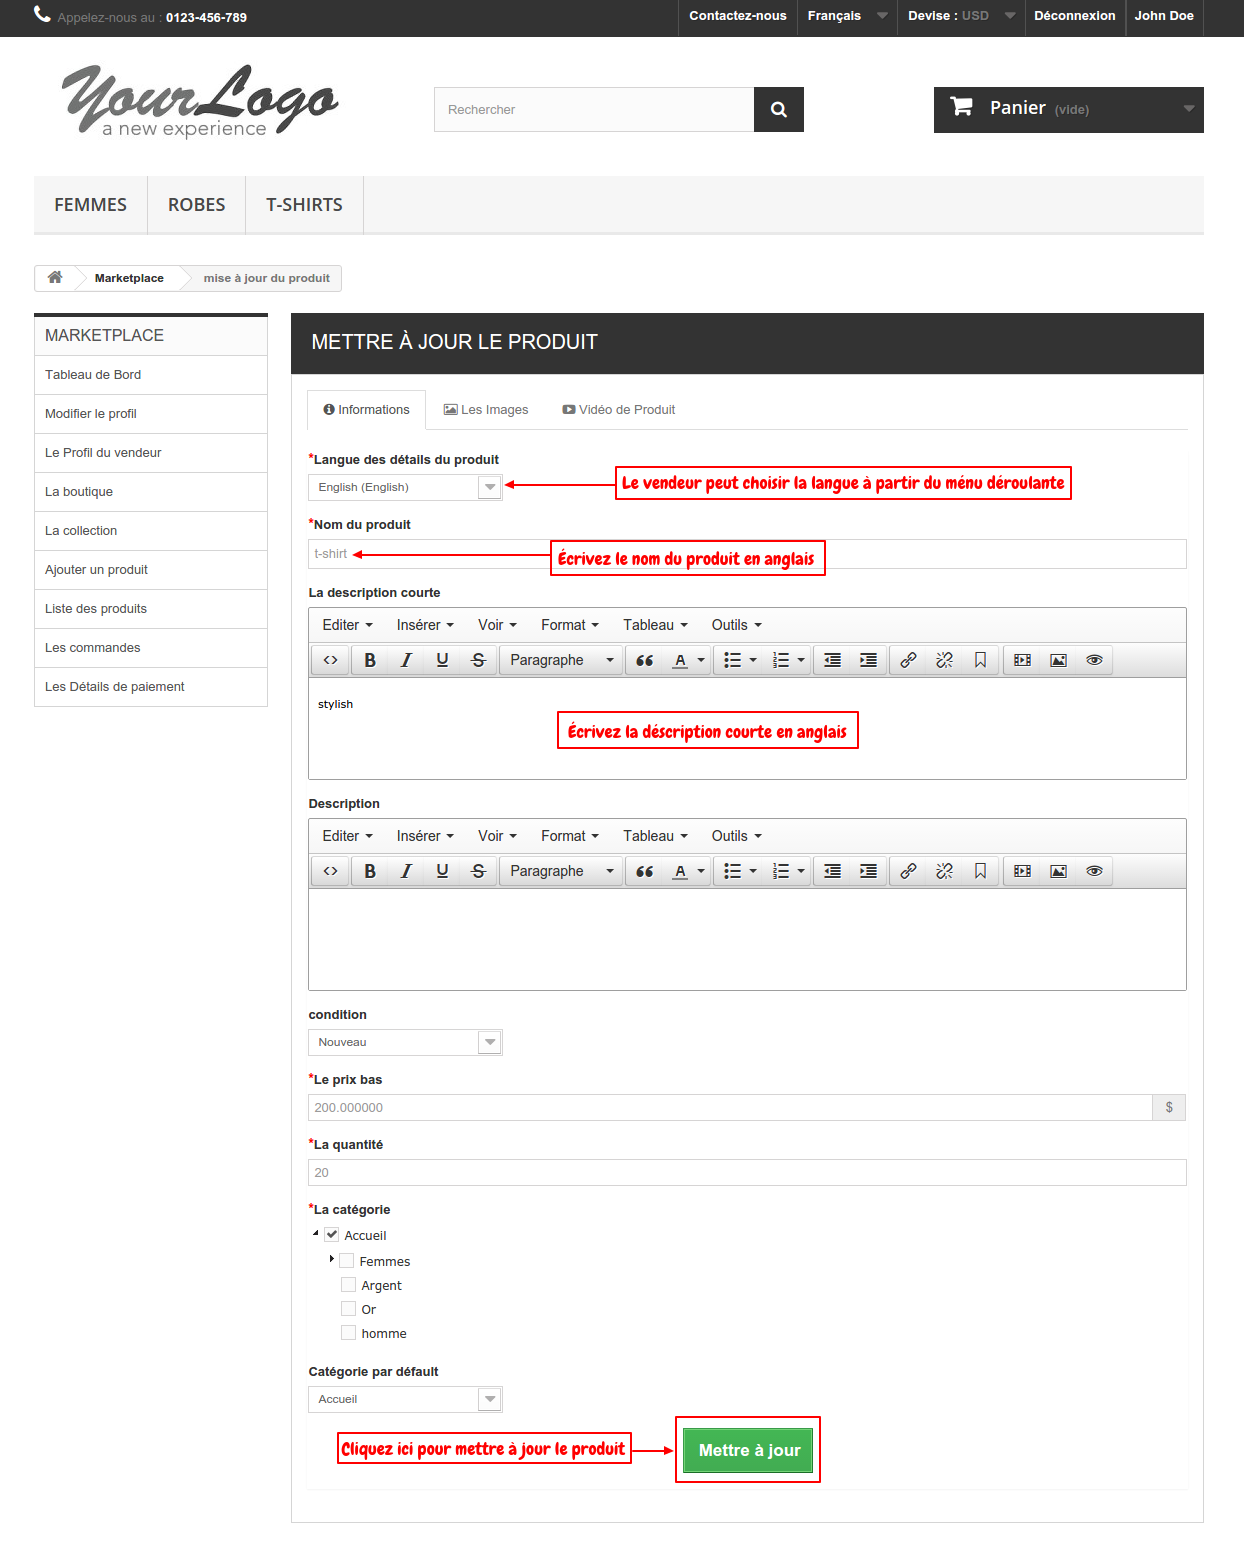Click the La quantité input field
The width and height of the screenshot is (1244, 1546).
click(x=746, y=1172)
